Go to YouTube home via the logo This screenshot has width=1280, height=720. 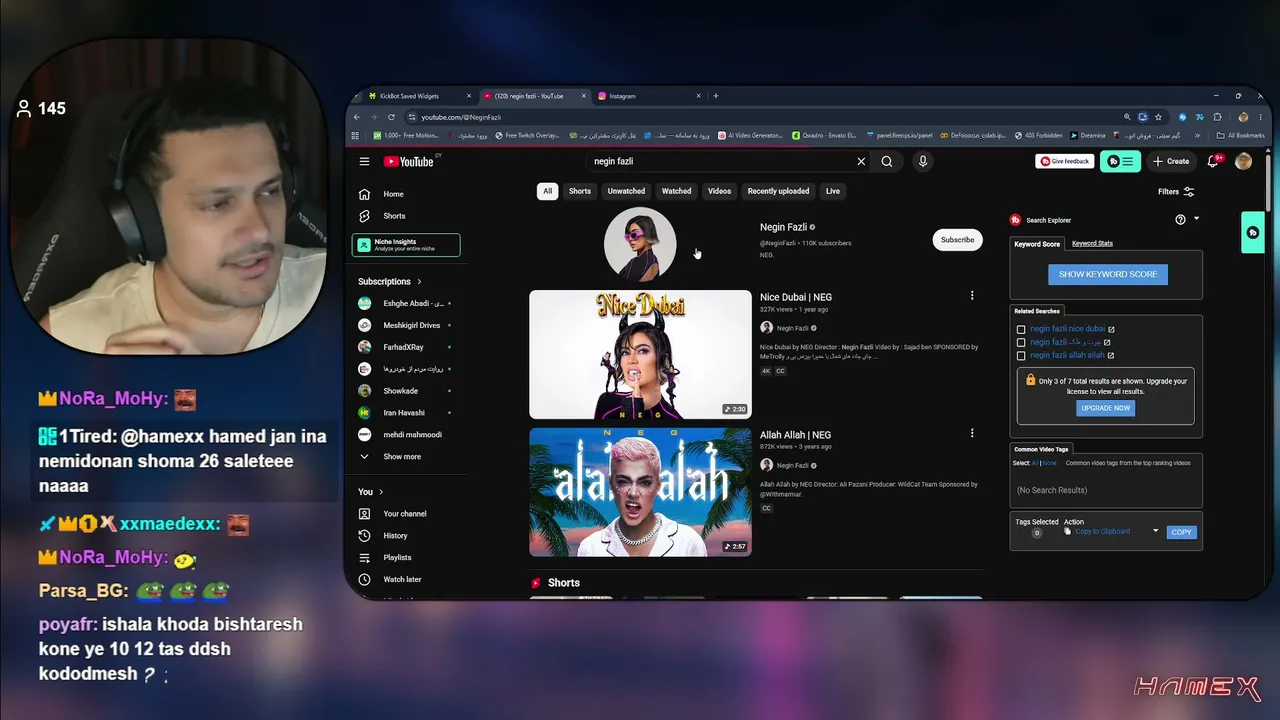409,161
